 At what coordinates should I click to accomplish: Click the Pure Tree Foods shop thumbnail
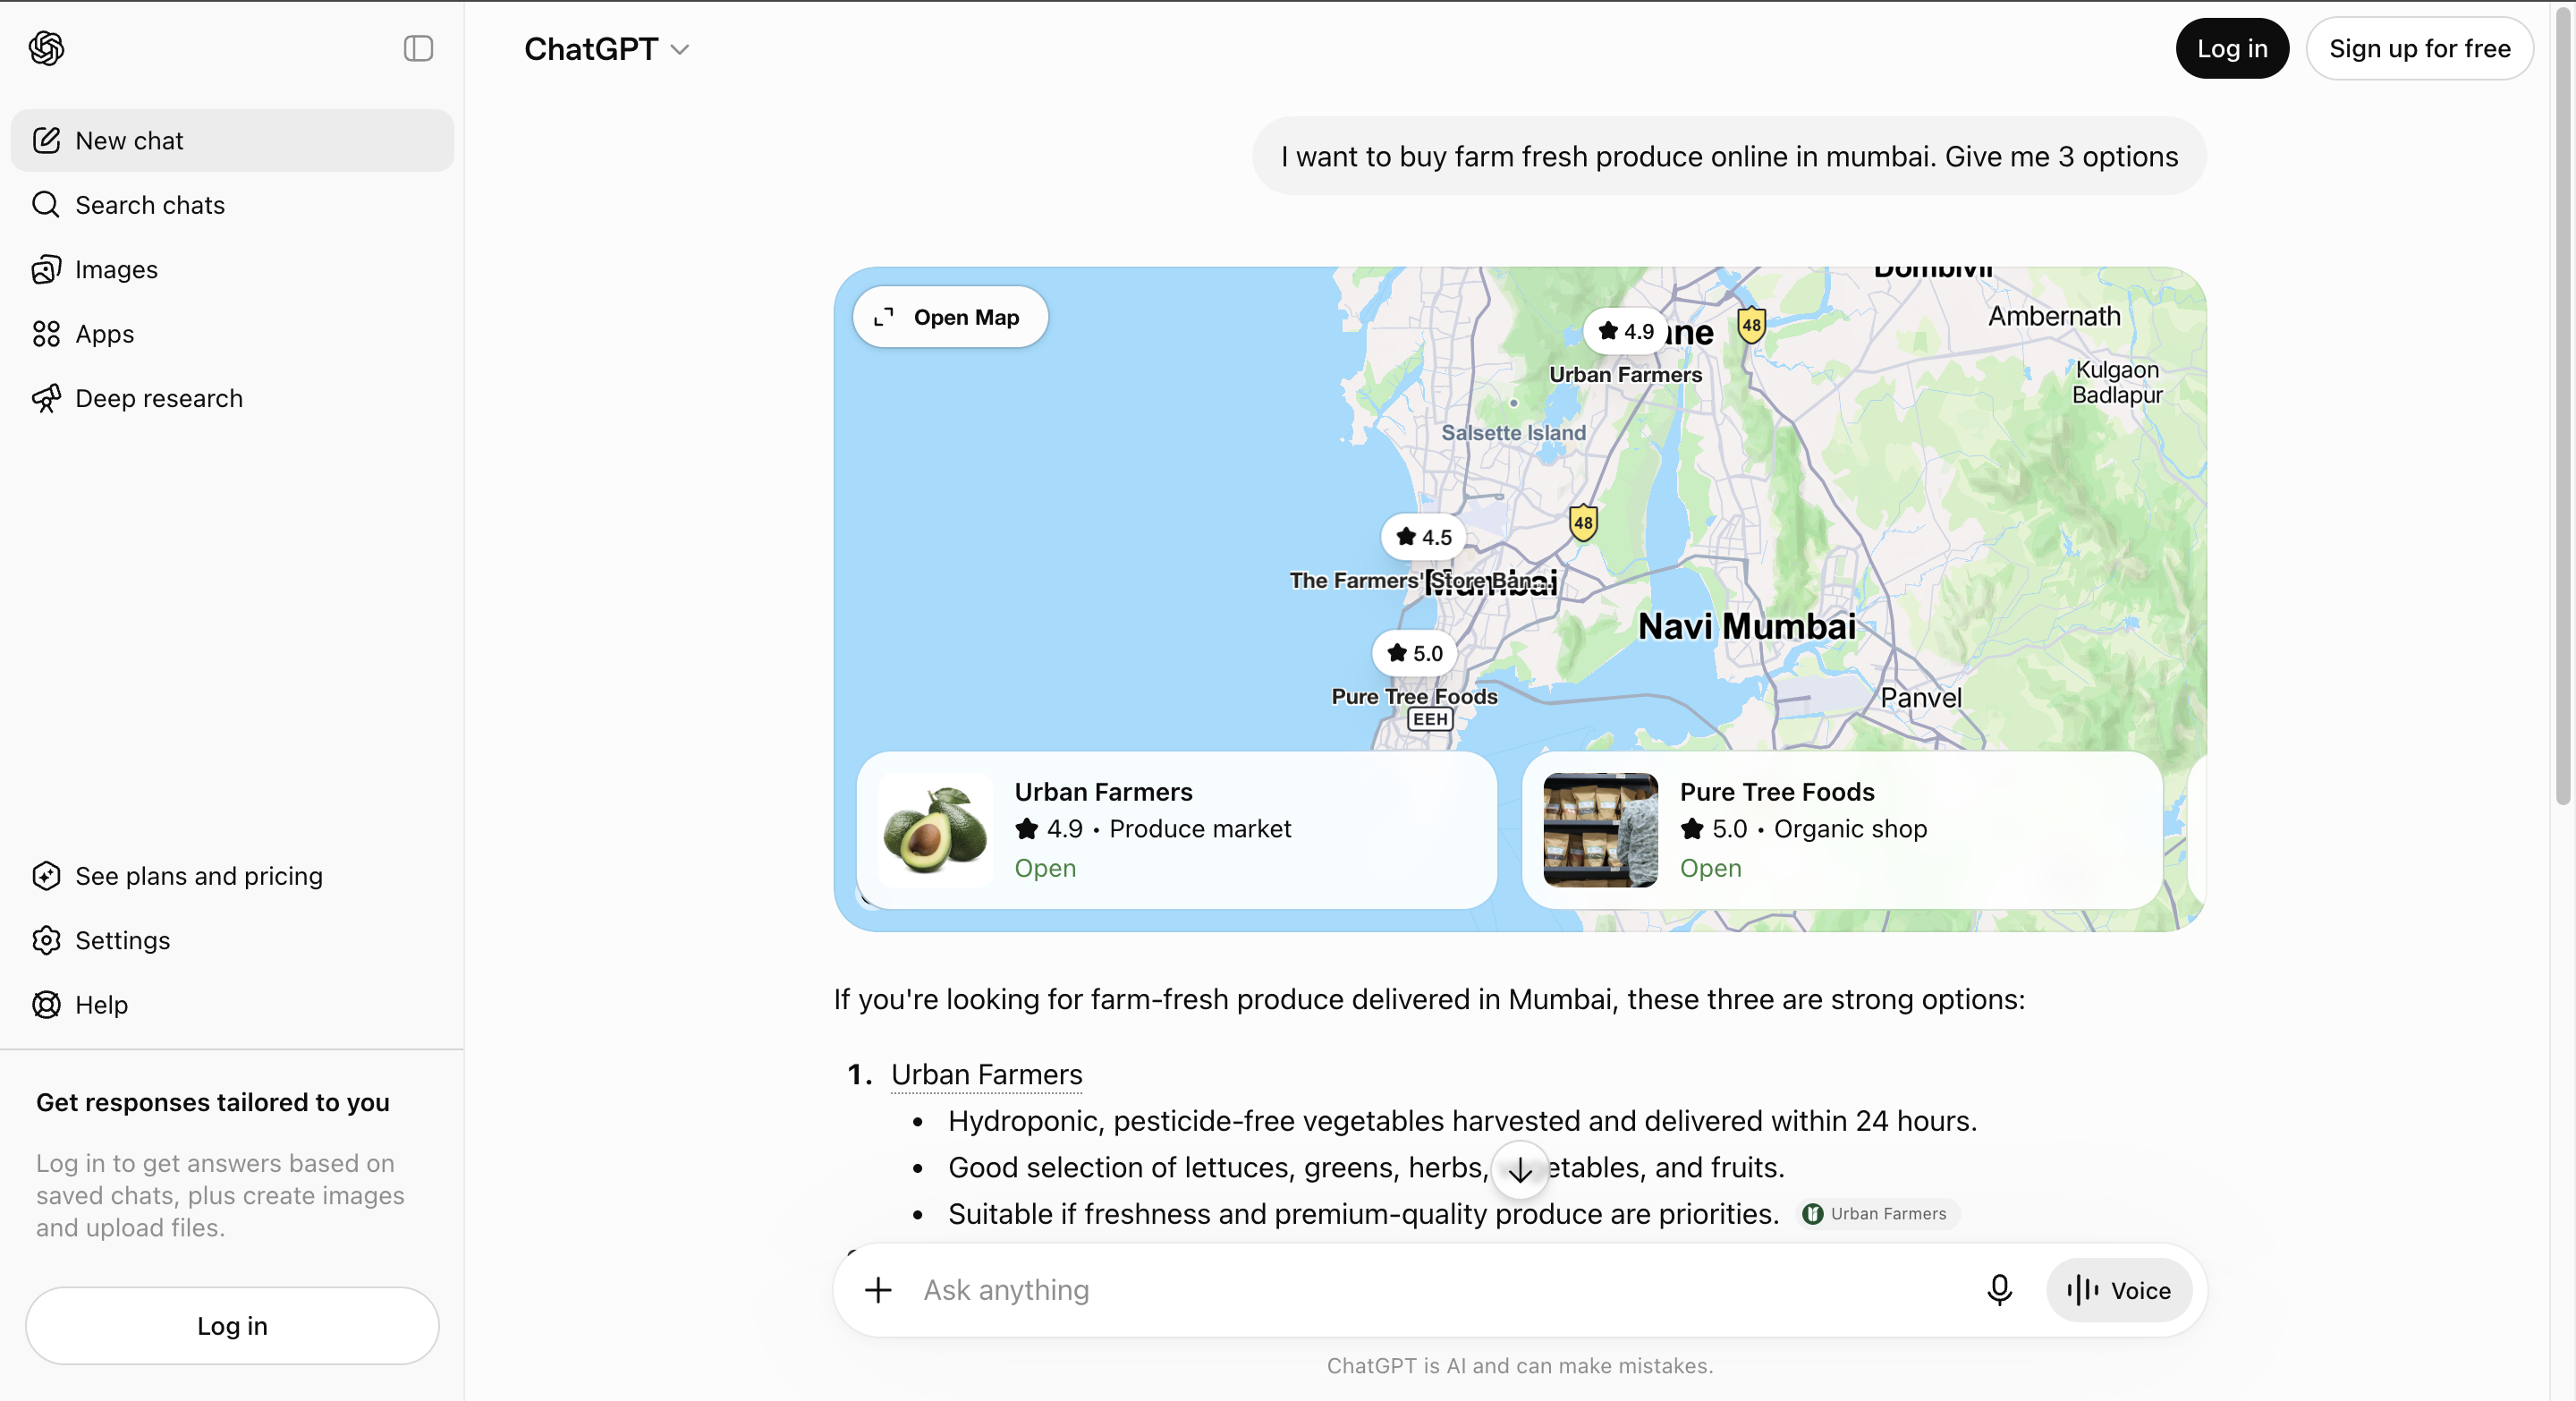1600,829
